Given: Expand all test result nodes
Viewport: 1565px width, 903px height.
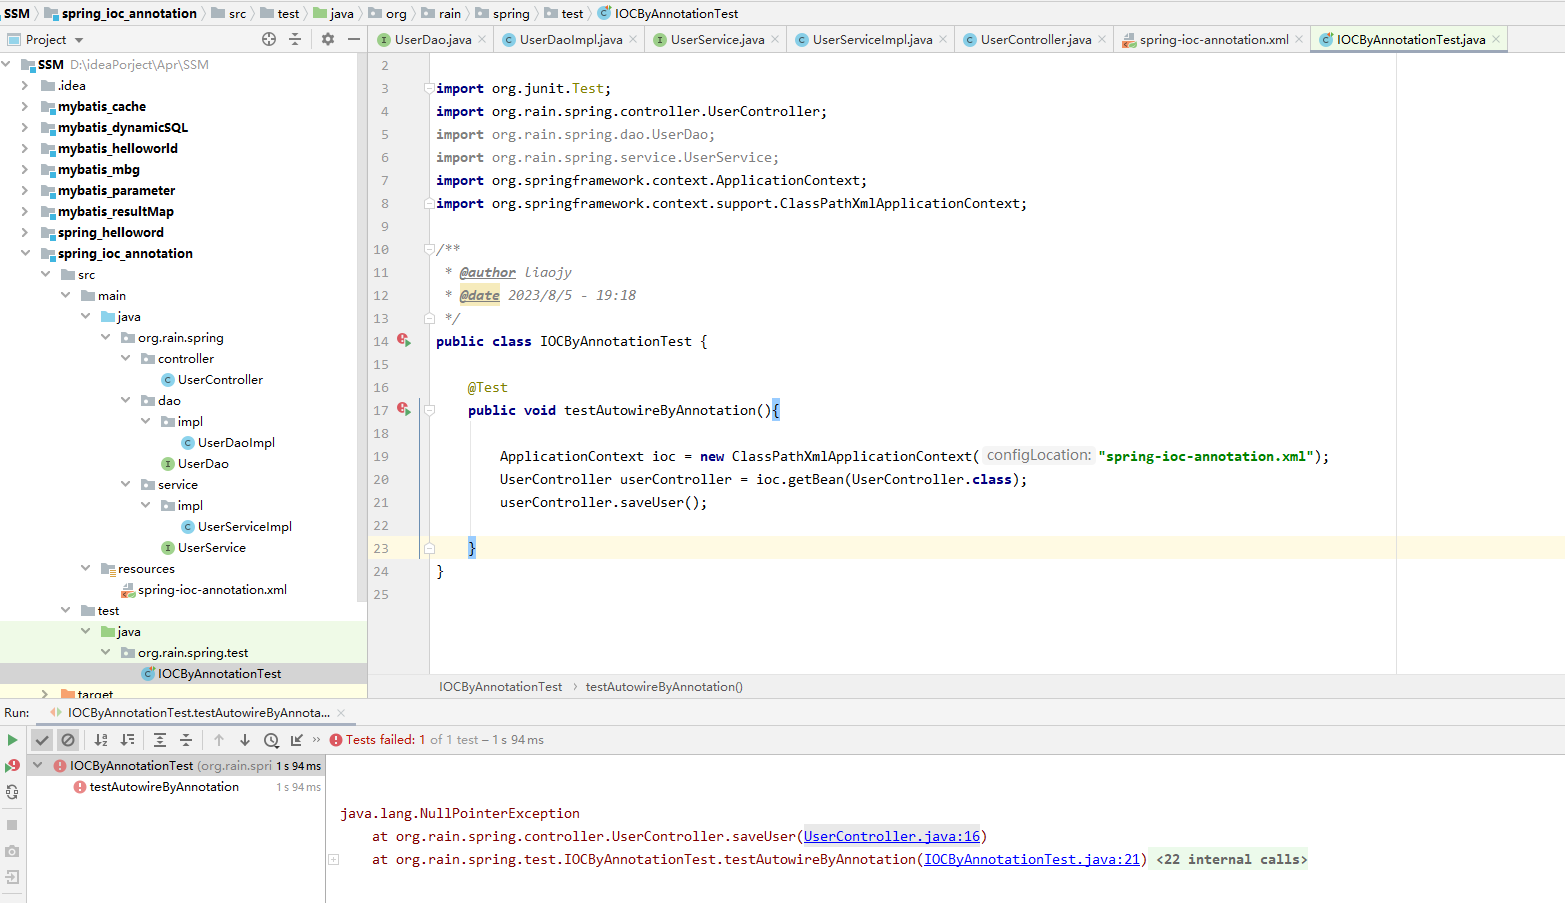Looking at the screenshot, I should [x=160, y=740].
